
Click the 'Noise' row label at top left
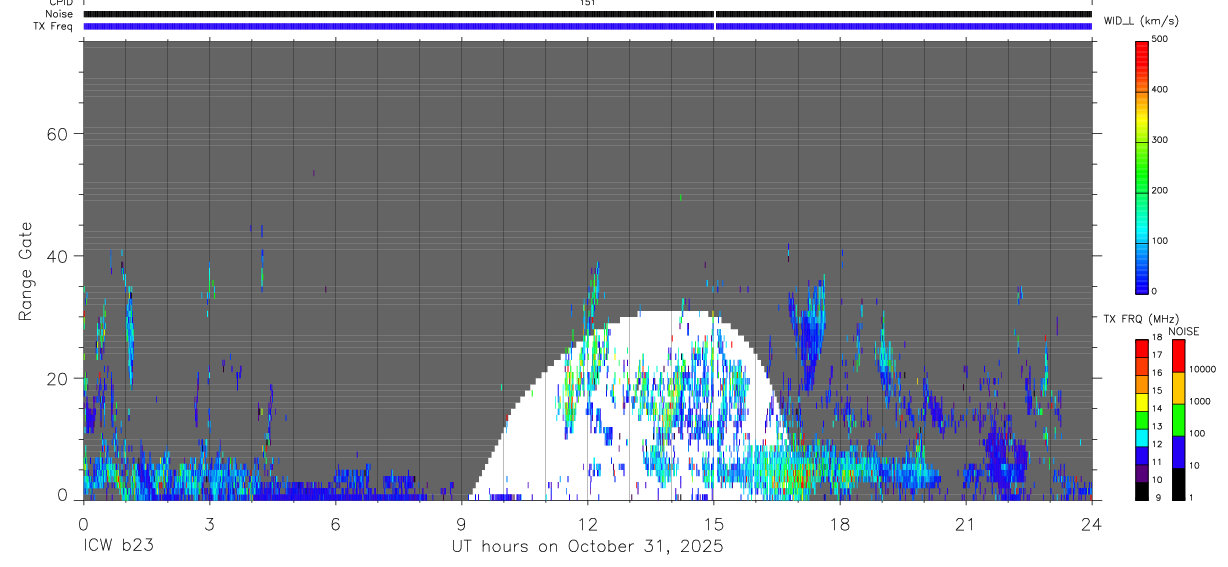pos(61,14)
